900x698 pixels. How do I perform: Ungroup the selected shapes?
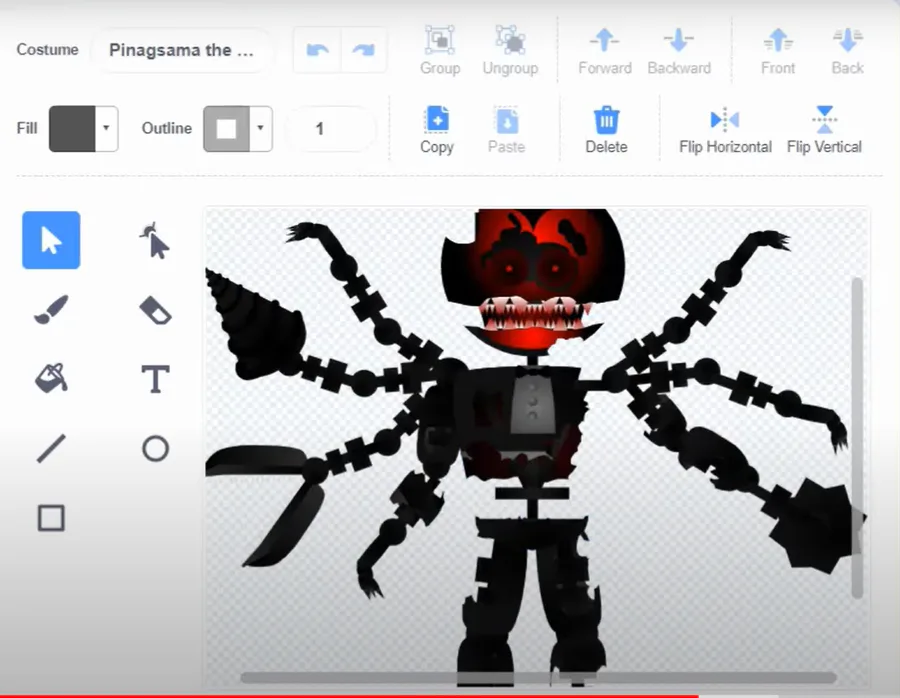tap(510, 51)
